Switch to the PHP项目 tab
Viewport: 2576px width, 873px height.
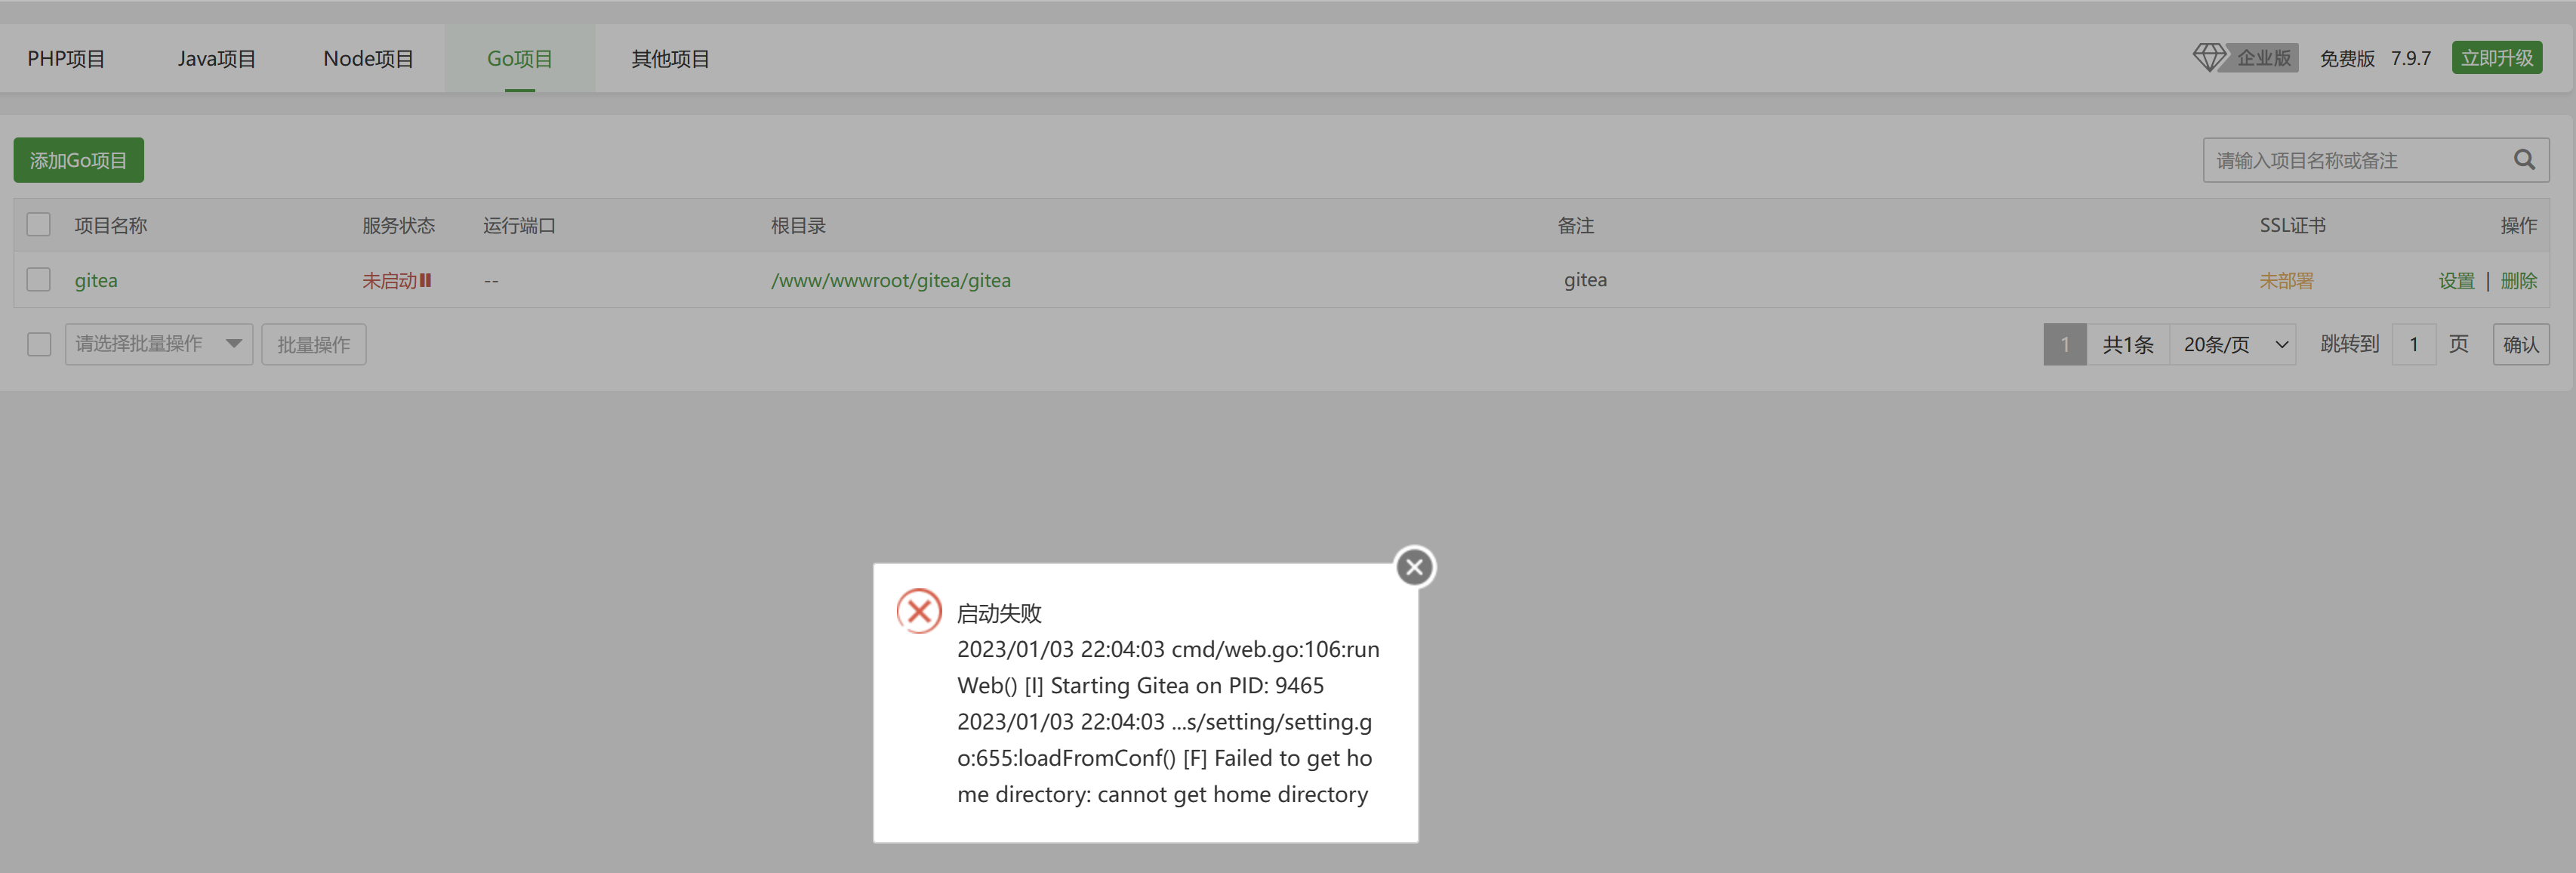(x=66, y=58)
